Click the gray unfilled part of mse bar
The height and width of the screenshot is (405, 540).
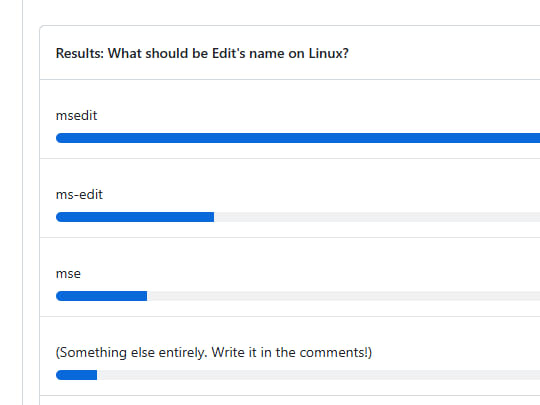(x=343, y=296)
